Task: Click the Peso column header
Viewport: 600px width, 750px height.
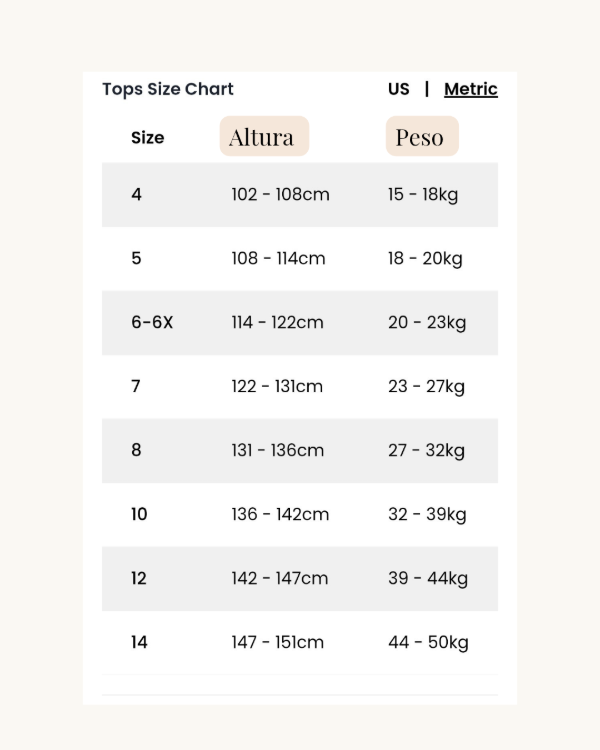Action: [x=421, y=137]
